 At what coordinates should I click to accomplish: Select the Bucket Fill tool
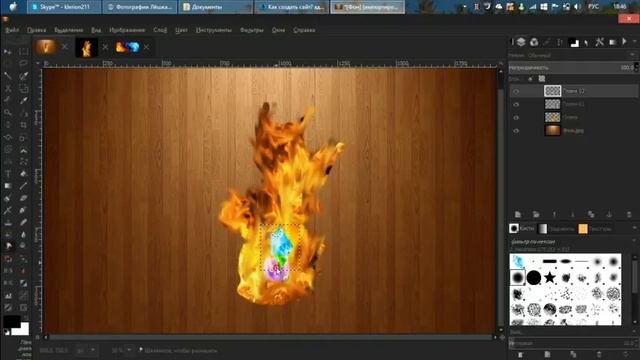click(23, 174)
